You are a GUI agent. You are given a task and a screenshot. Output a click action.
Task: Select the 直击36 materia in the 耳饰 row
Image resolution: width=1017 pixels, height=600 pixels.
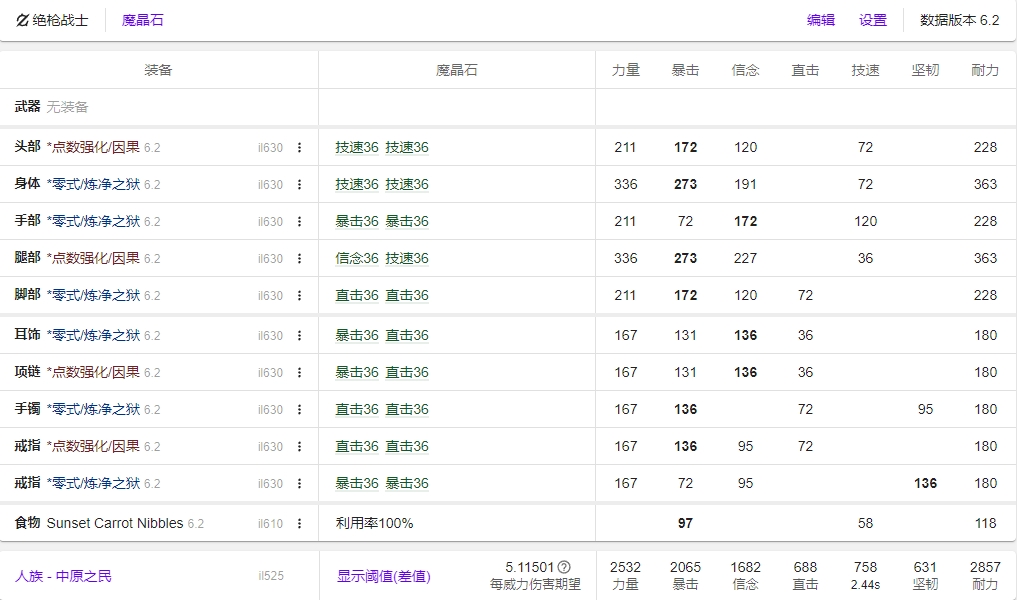pos(407,336)
